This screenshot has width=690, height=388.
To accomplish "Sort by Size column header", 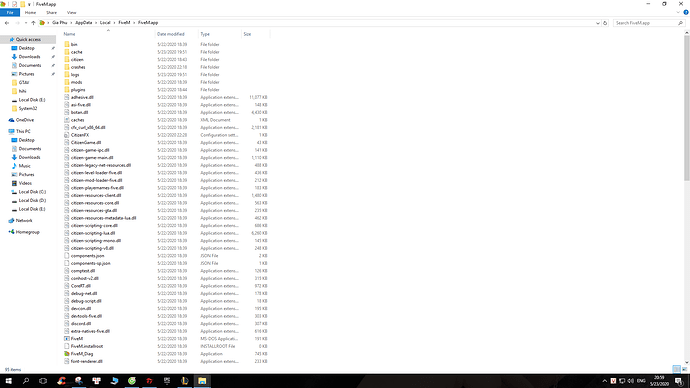I will click(247, 34).
